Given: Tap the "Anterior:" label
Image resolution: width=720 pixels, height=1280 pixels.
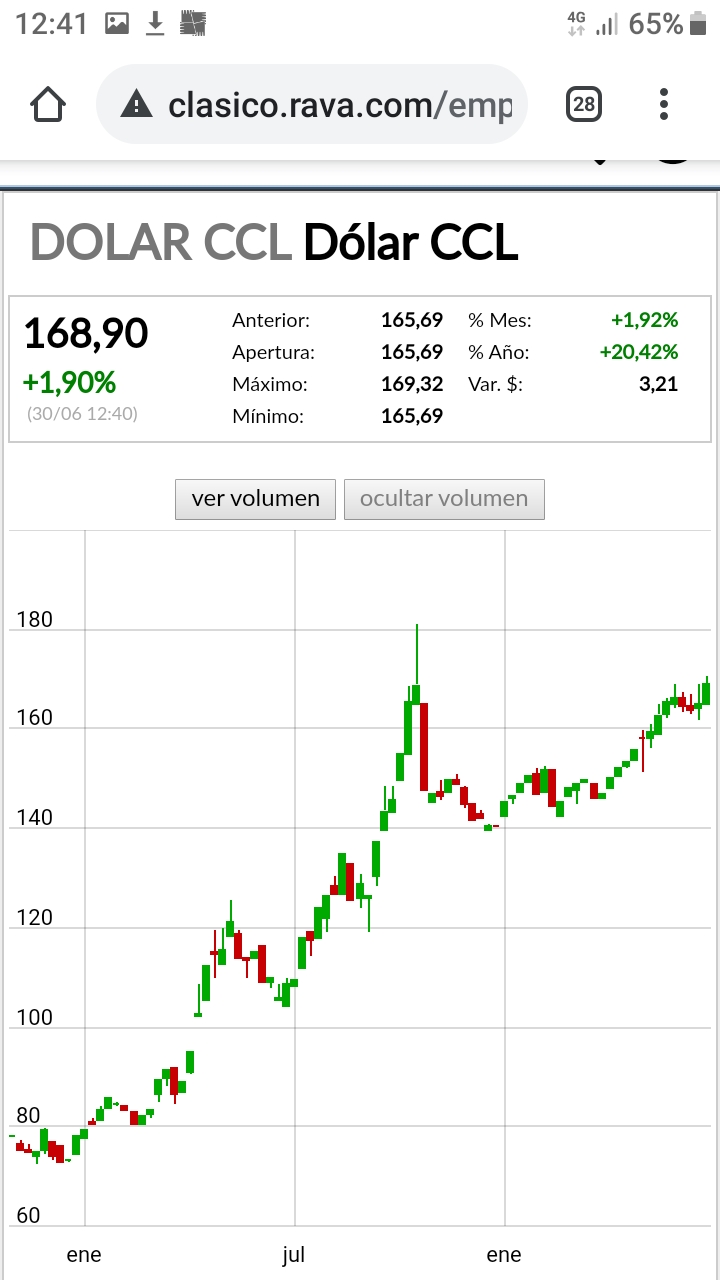Looking at the screenshot, I should 271,321.
